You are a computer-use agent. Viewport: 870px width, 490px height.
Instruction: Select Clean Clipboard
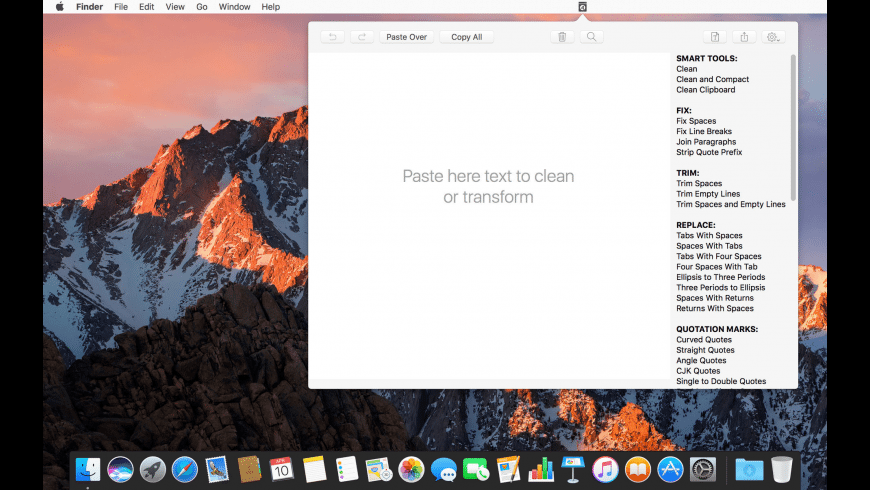[x=705, y=90]
